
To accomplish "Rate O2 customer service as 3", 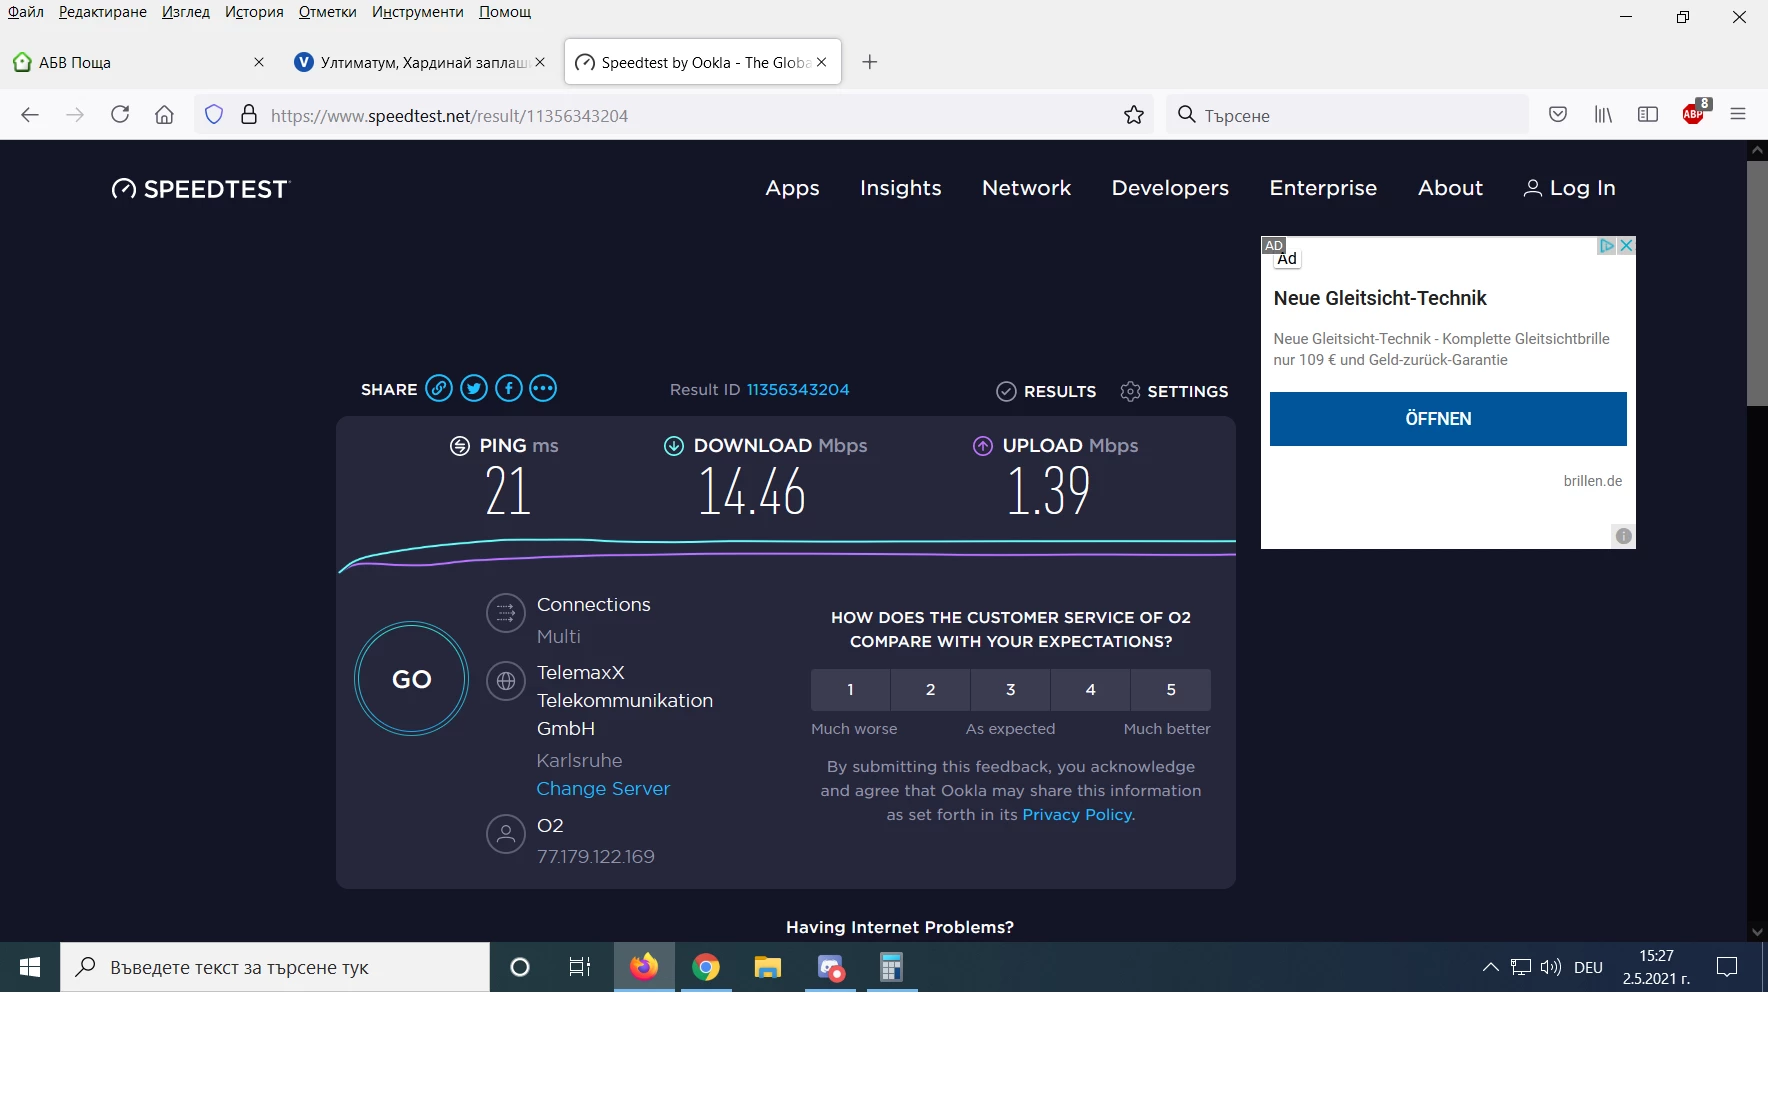I will (1011, 689).
